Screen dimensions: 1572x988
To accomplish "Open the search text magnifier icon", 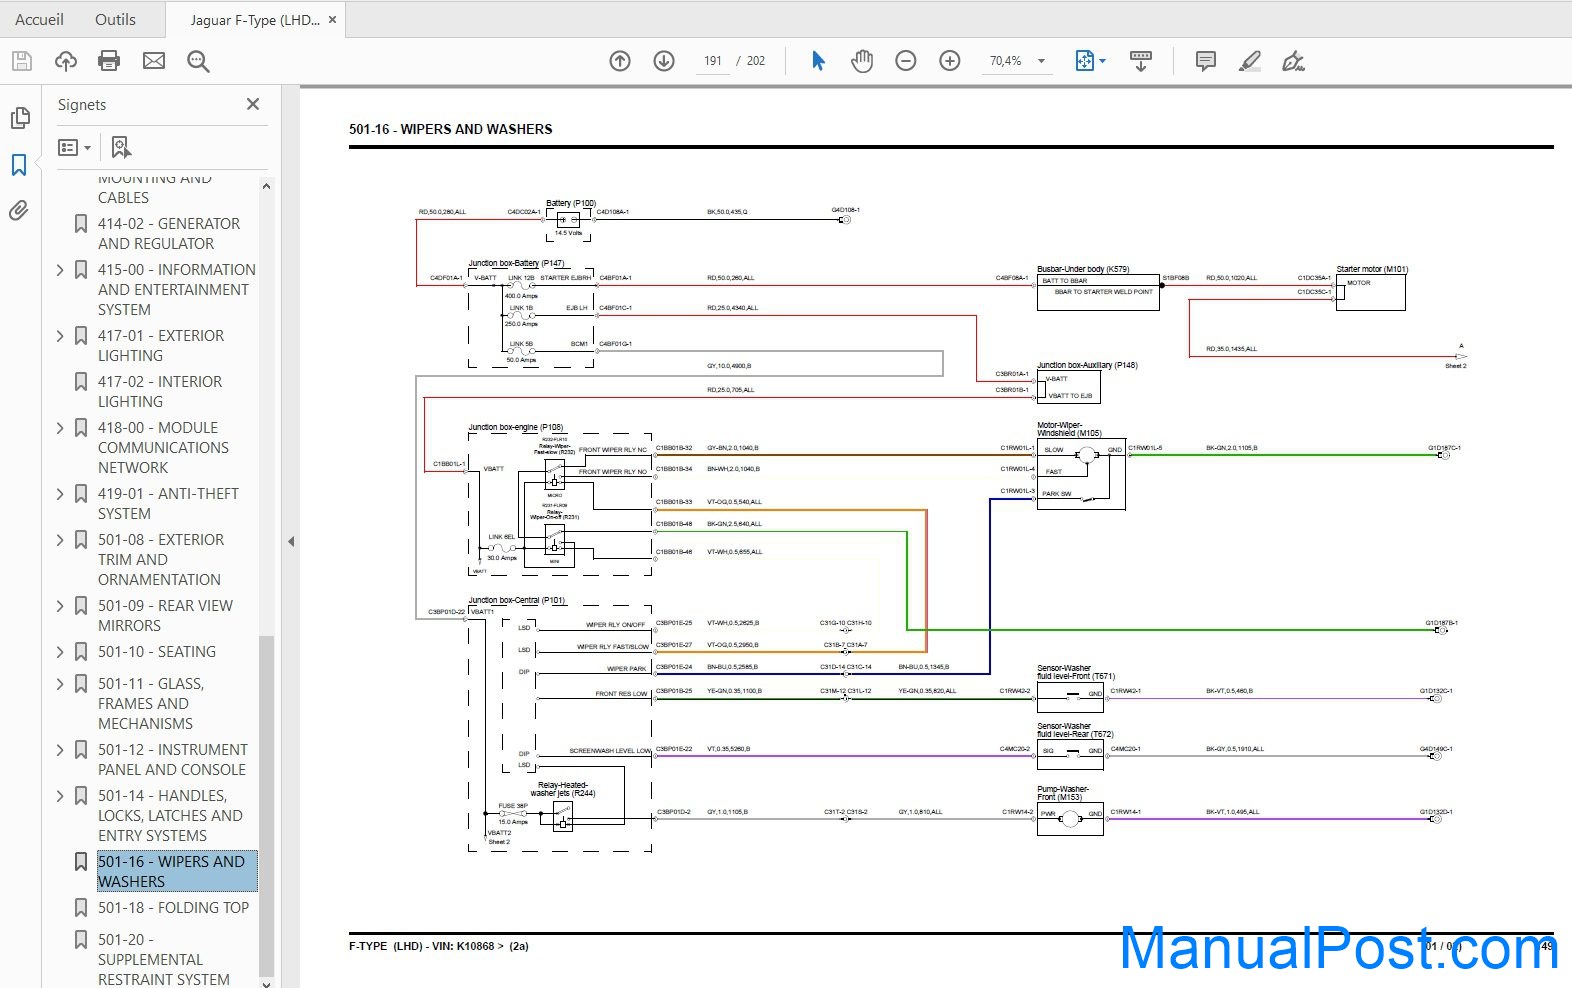I will click(198, 62).
